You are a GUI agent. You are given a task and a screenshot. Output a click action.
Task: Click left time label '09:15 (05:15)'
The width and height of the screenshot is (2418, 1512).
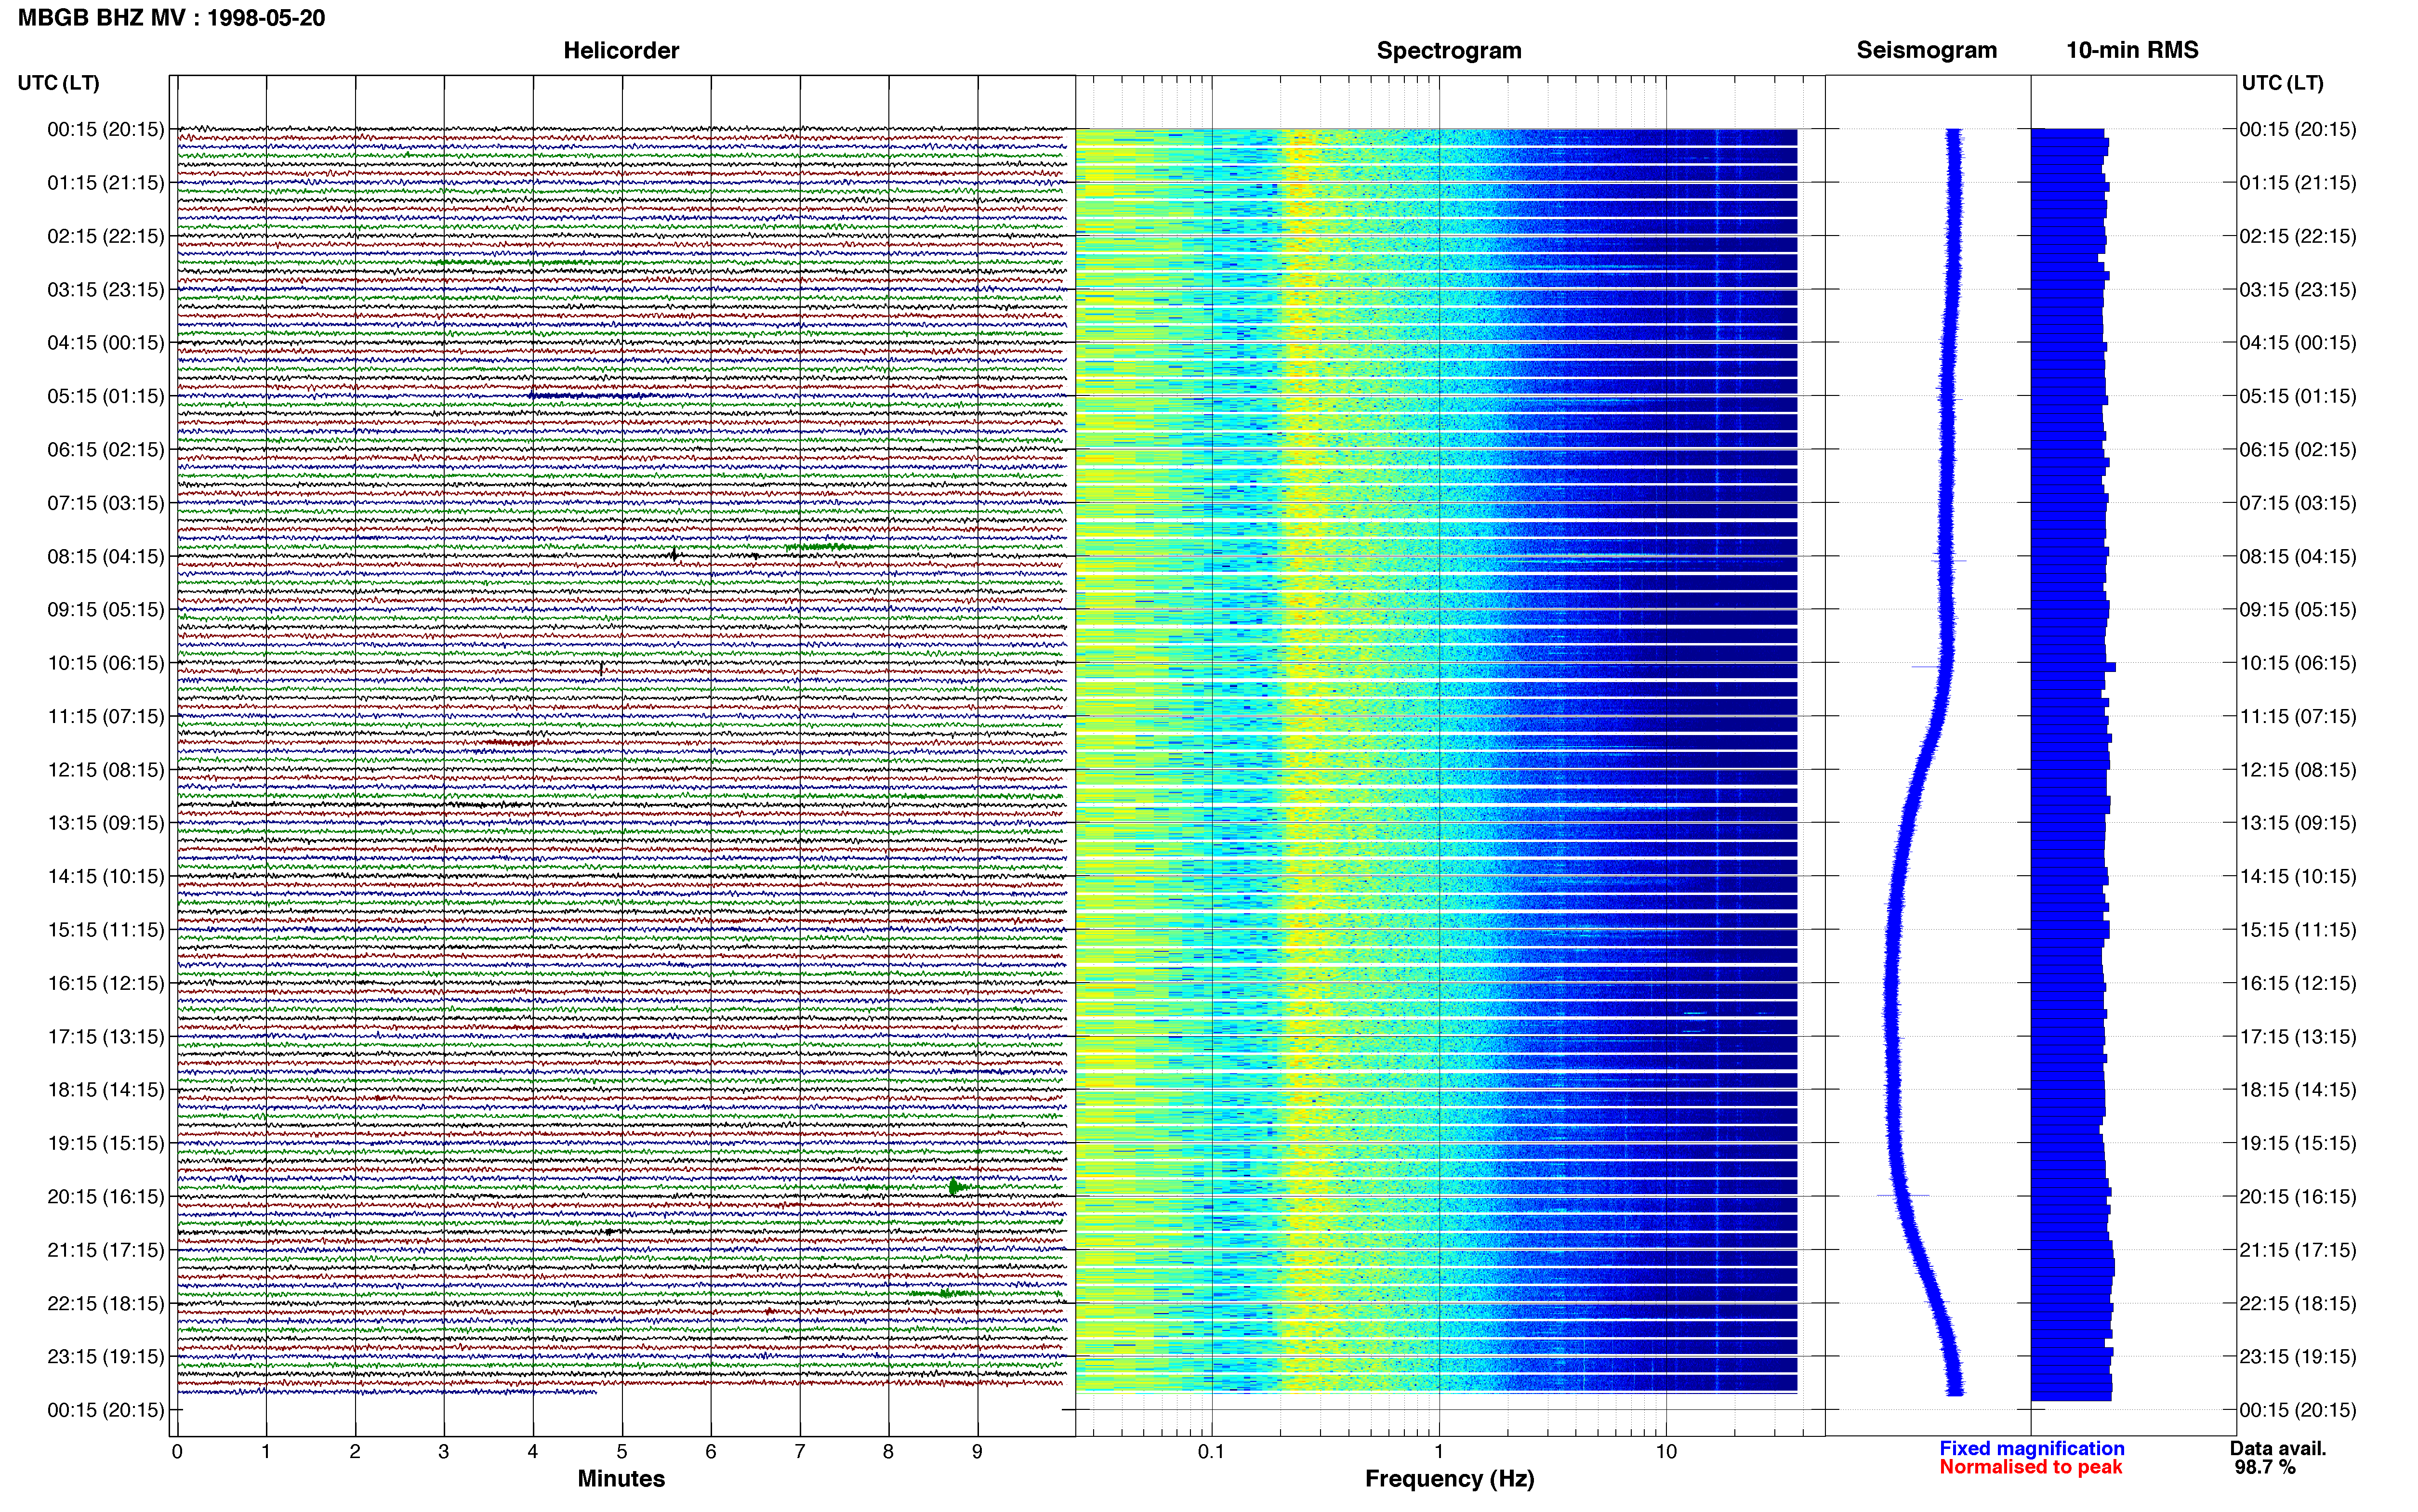106,609
